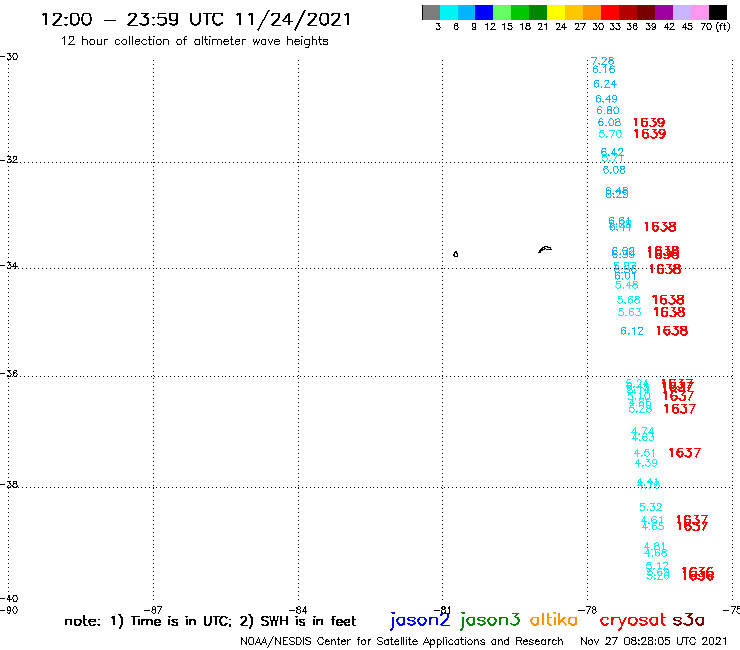Click the cyan swatch in the color scale
The width and height of the screenshot is (740, 650).
click(449, 12)
